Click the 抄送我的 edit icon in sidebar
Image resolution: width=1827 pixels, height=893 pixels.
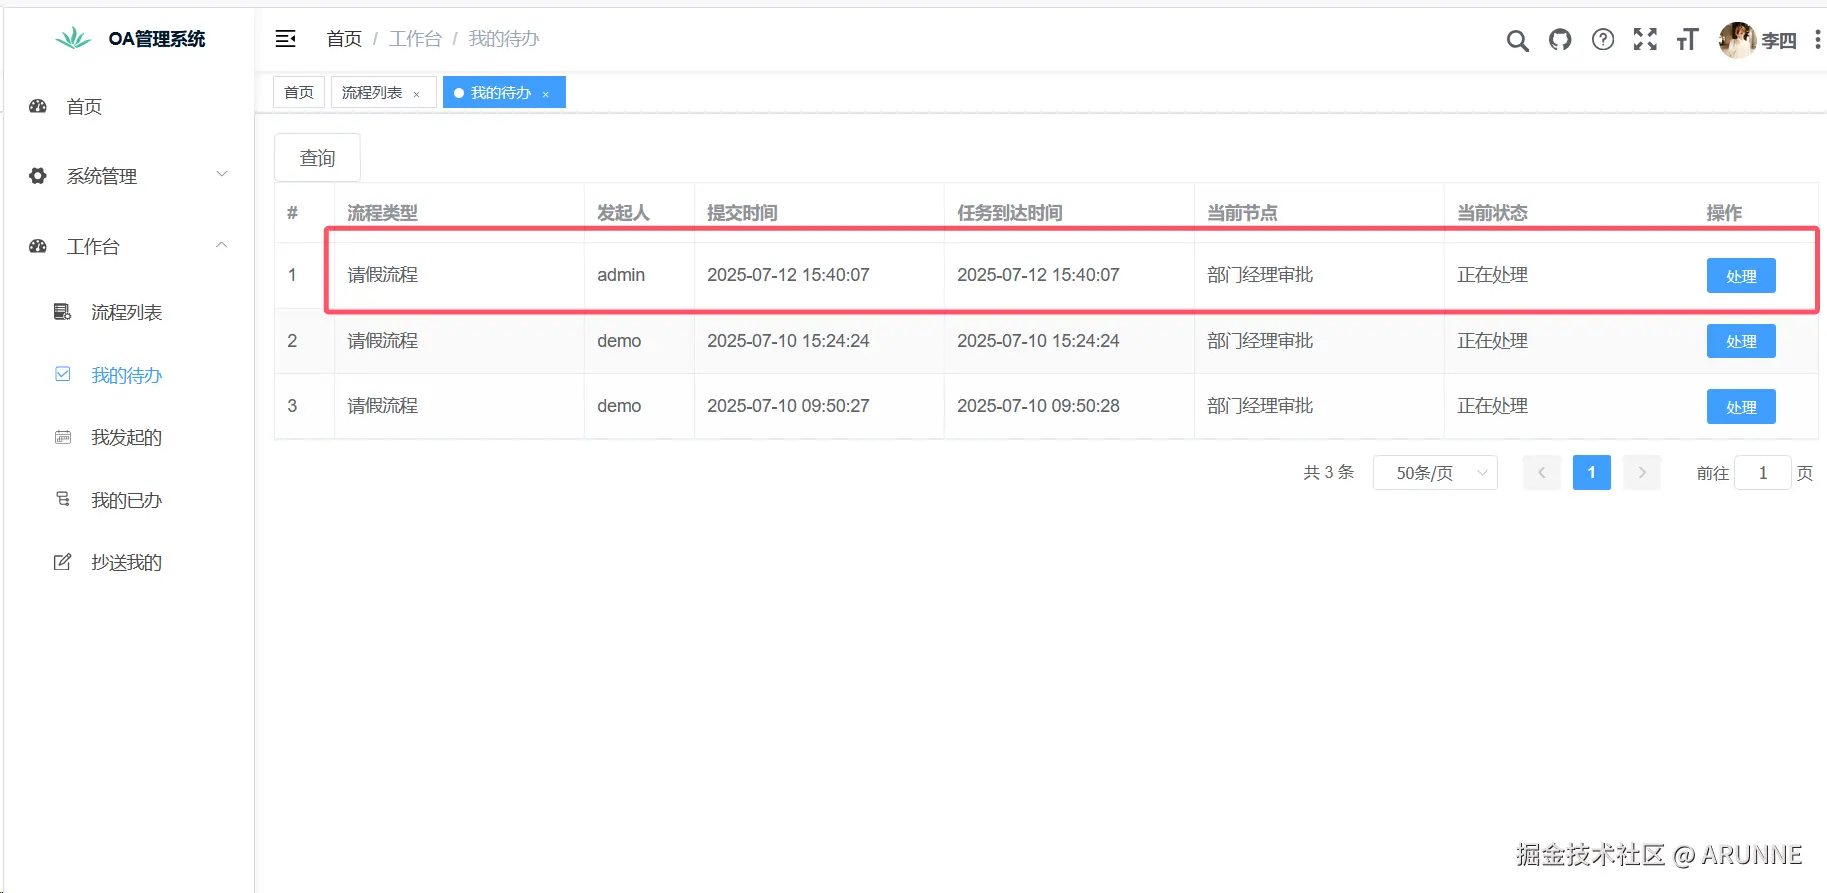point(62,562)
